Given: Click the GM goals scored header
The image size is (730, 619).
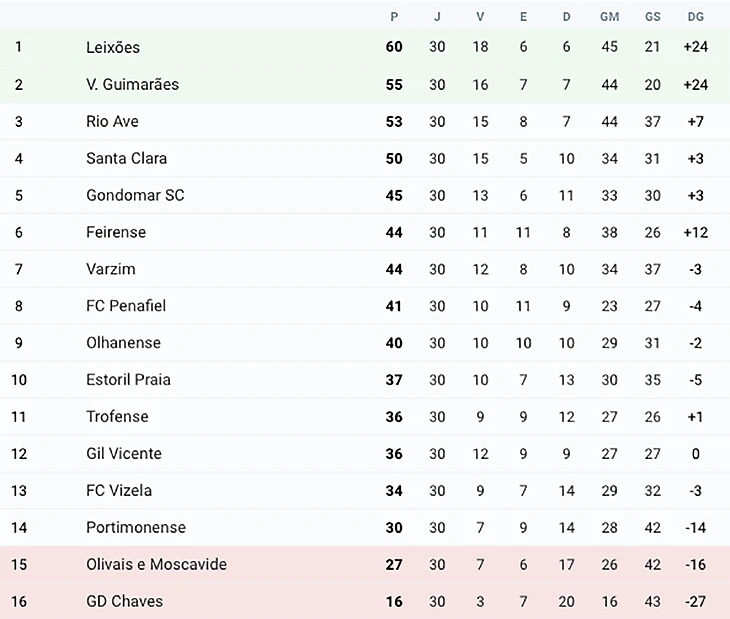Looking at the screenshot, I should [x=609, y=16].
